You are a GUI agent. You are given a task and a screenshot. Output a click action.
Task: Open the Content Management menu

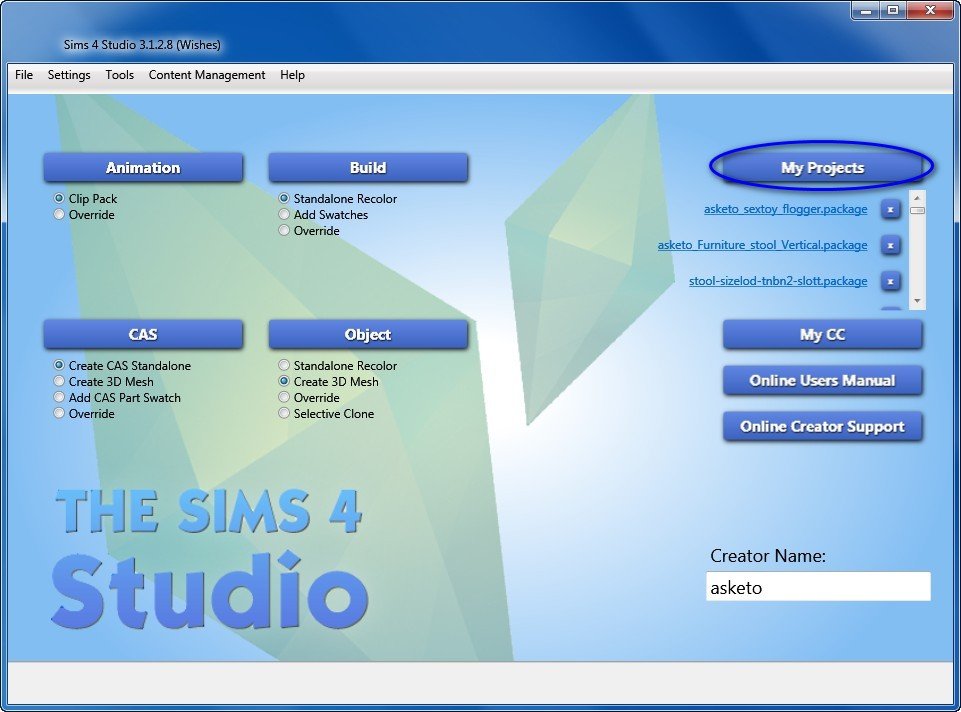tap(207, 75)
